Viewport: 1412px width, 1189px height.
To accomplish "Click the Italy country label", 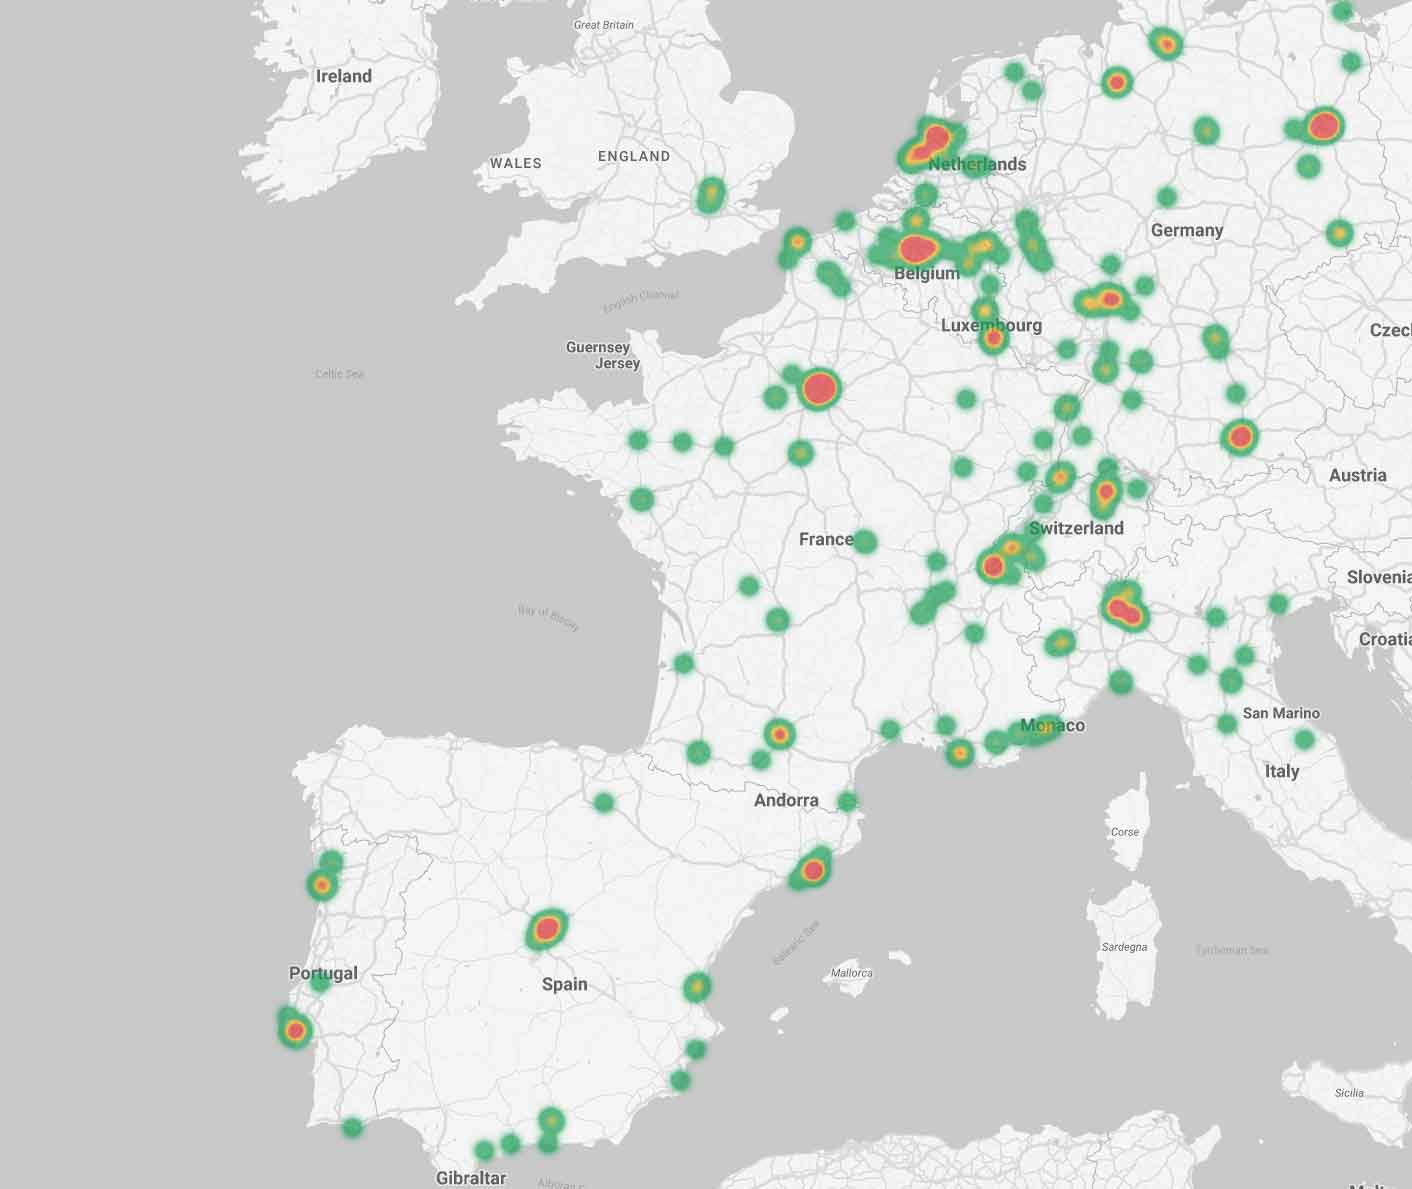I will click(x=1281, y=771).
